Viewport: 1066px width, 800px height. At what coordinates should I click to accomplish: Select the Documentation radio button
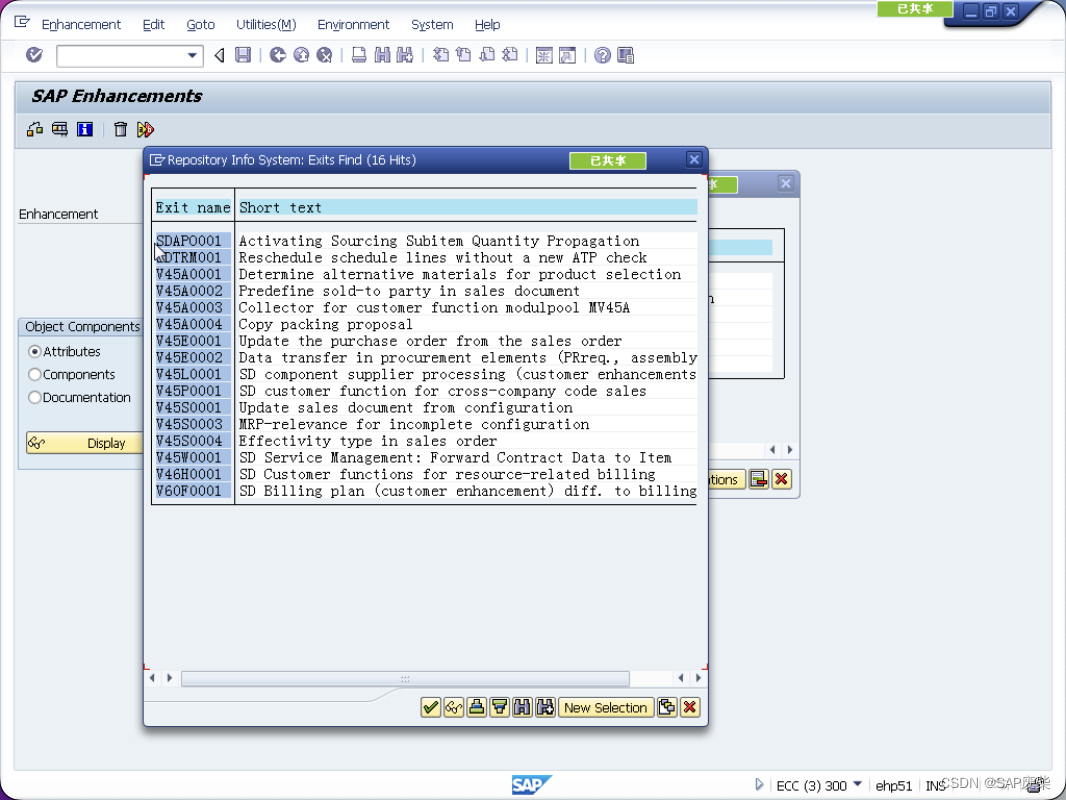pos(35,398)
